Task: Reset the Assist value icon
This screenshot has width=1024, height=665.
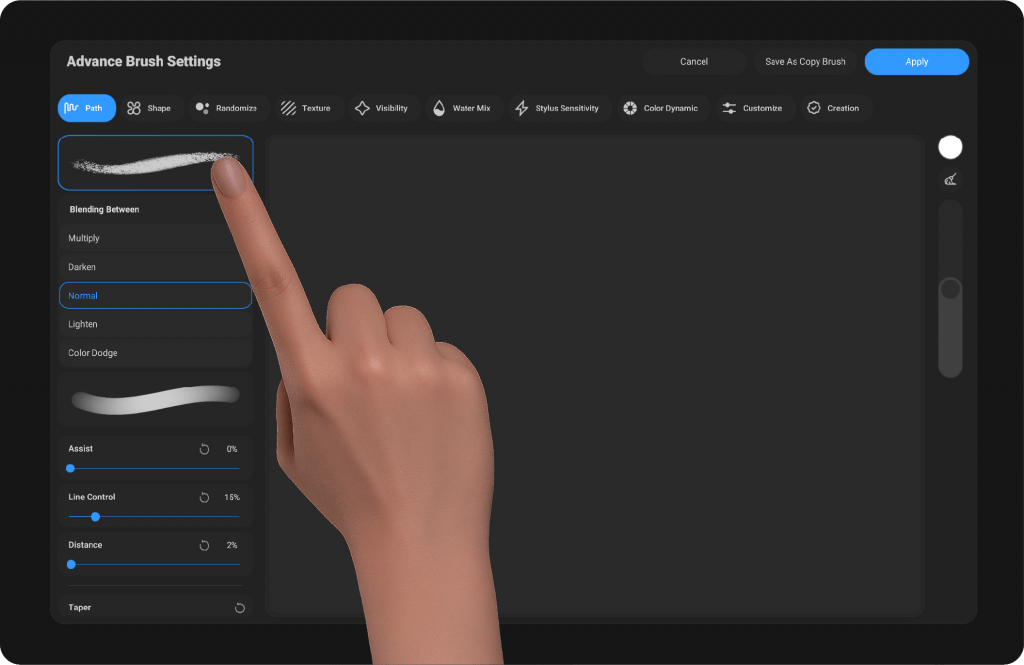Action: point(204,449)
